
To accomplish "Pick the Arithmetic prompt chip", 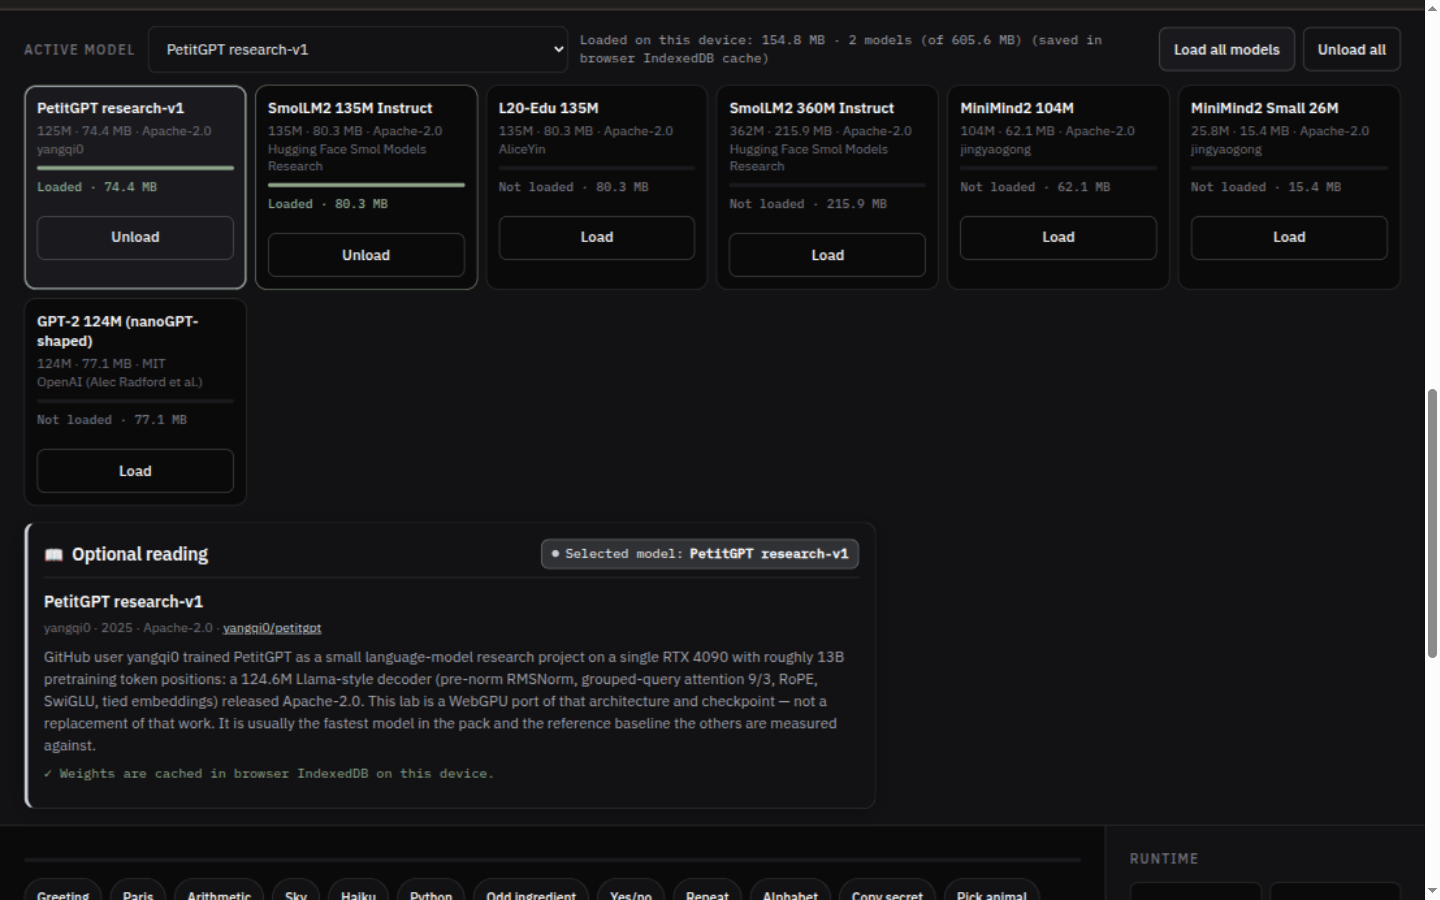I will (219, 893).
